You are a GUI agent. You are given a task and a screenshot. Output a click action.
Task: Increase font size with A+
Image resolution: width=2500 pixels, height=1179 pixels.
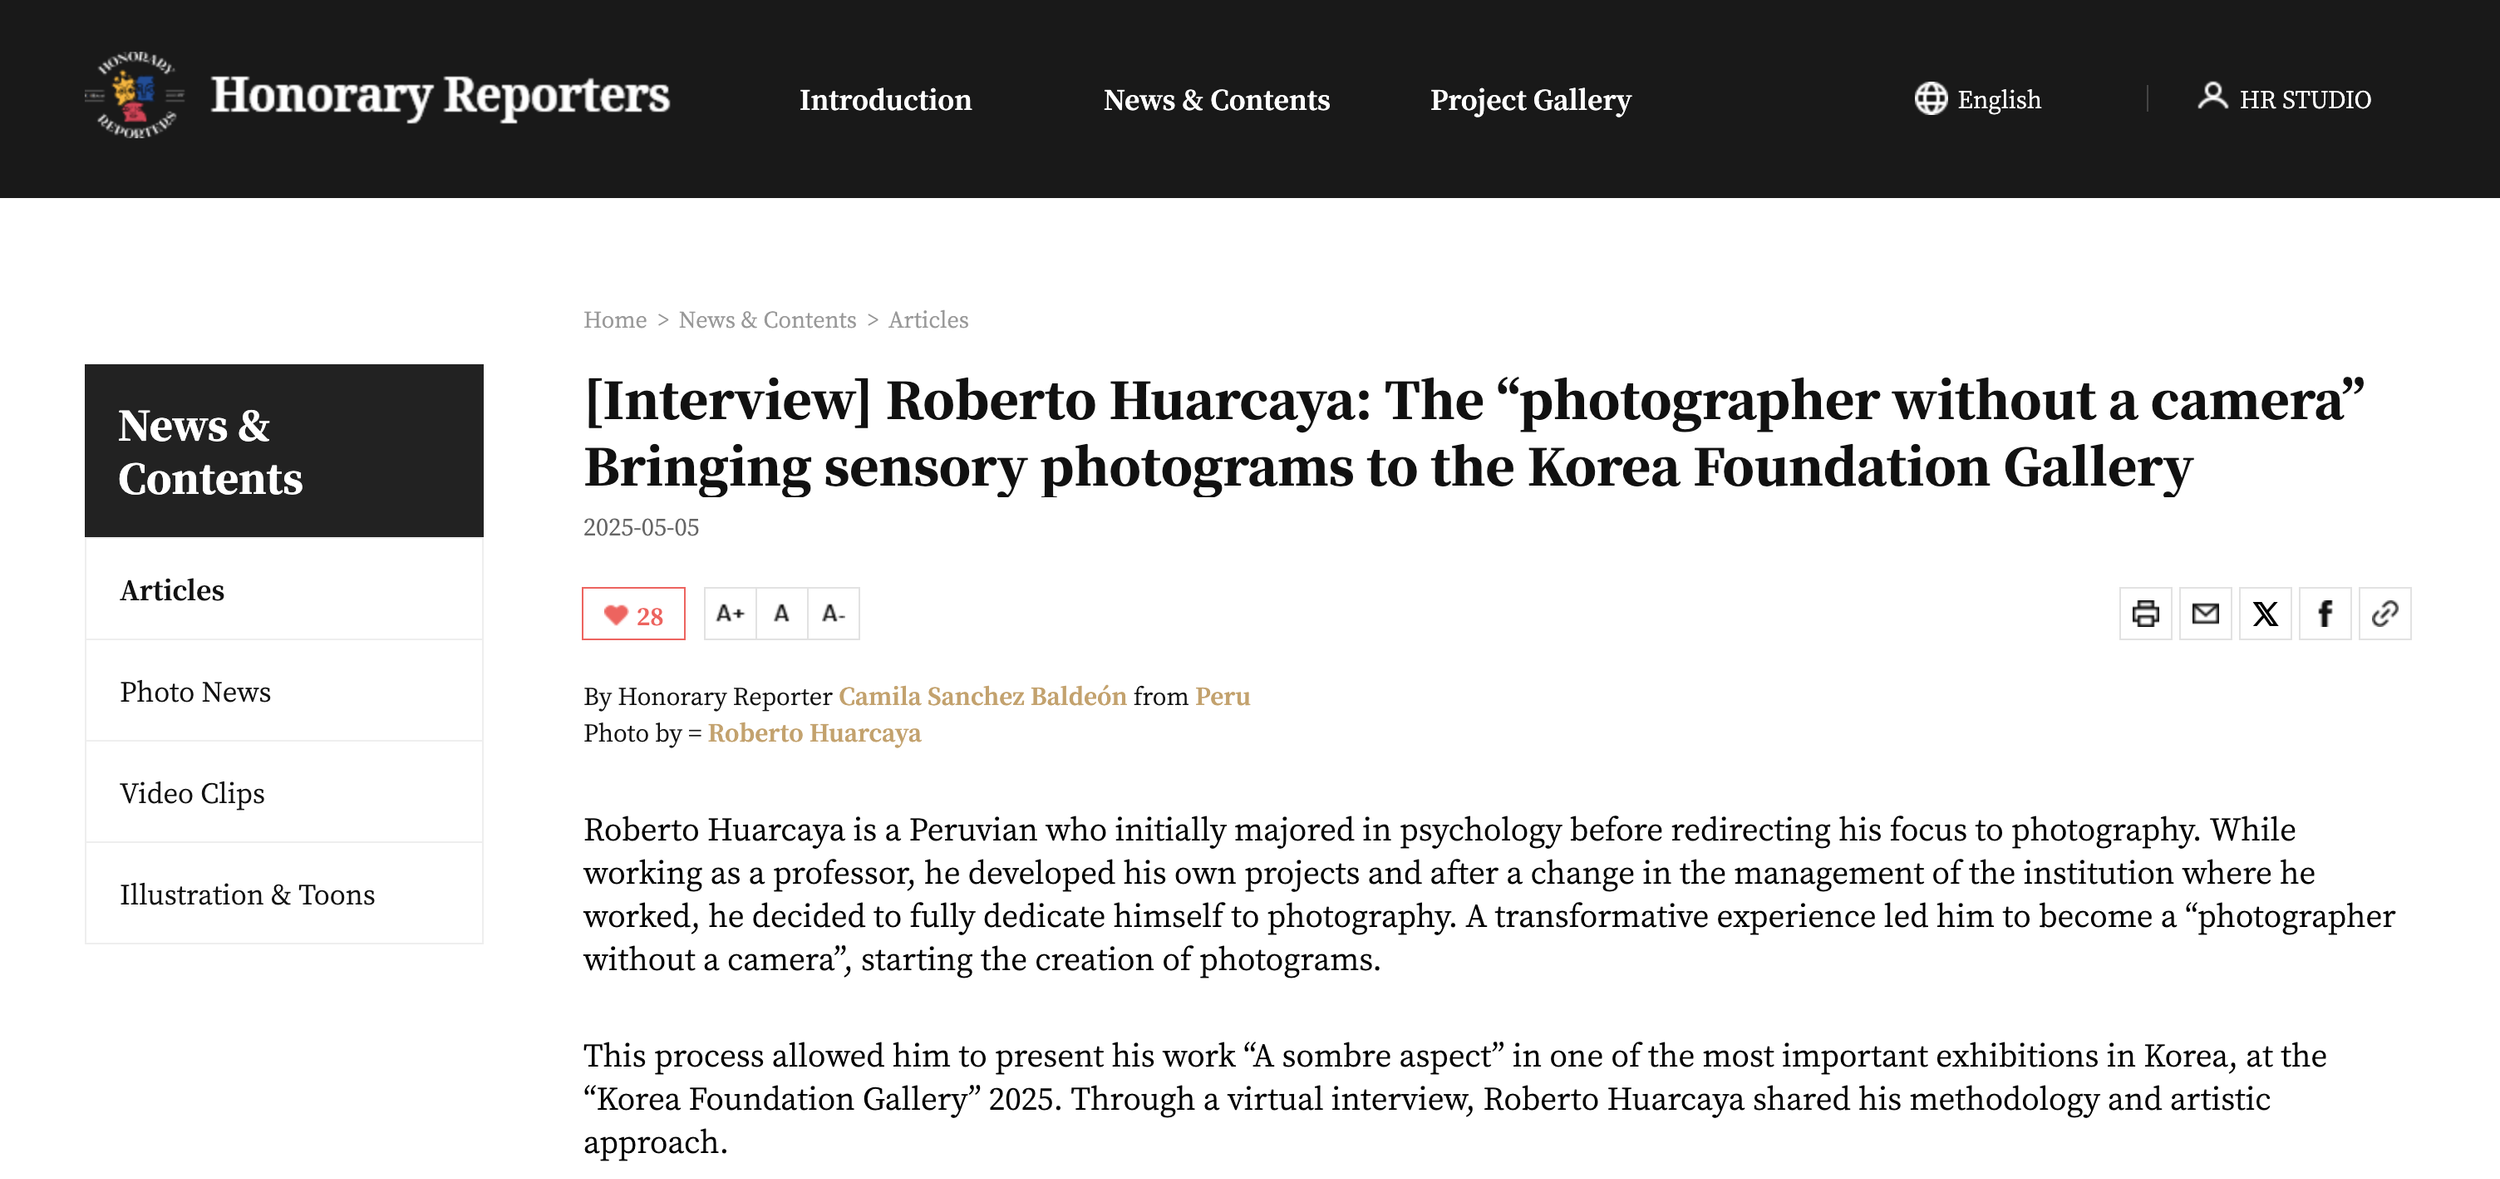tap(730, 614)
